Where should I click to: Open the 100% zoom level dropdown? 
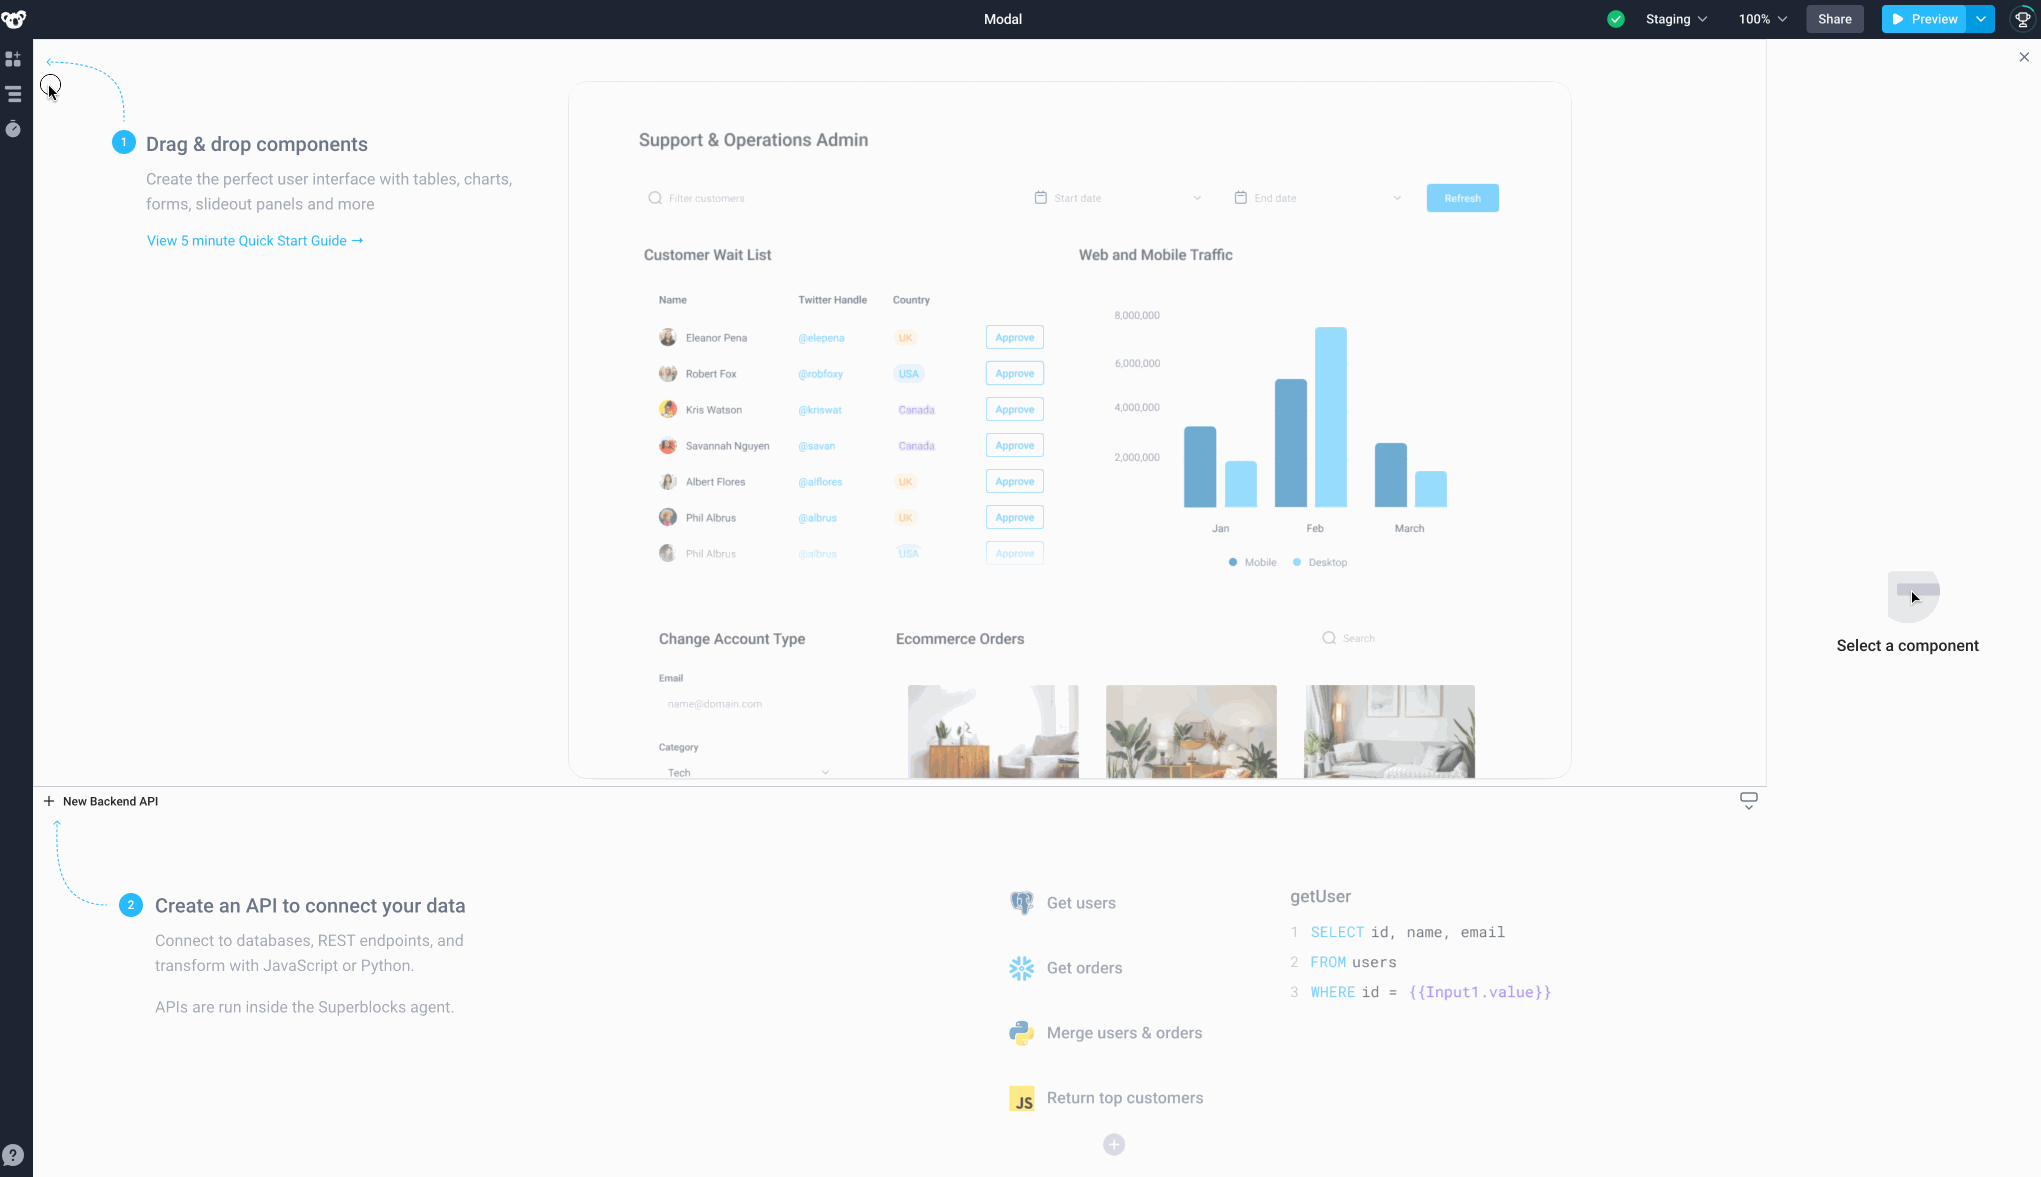[1761, 18]
